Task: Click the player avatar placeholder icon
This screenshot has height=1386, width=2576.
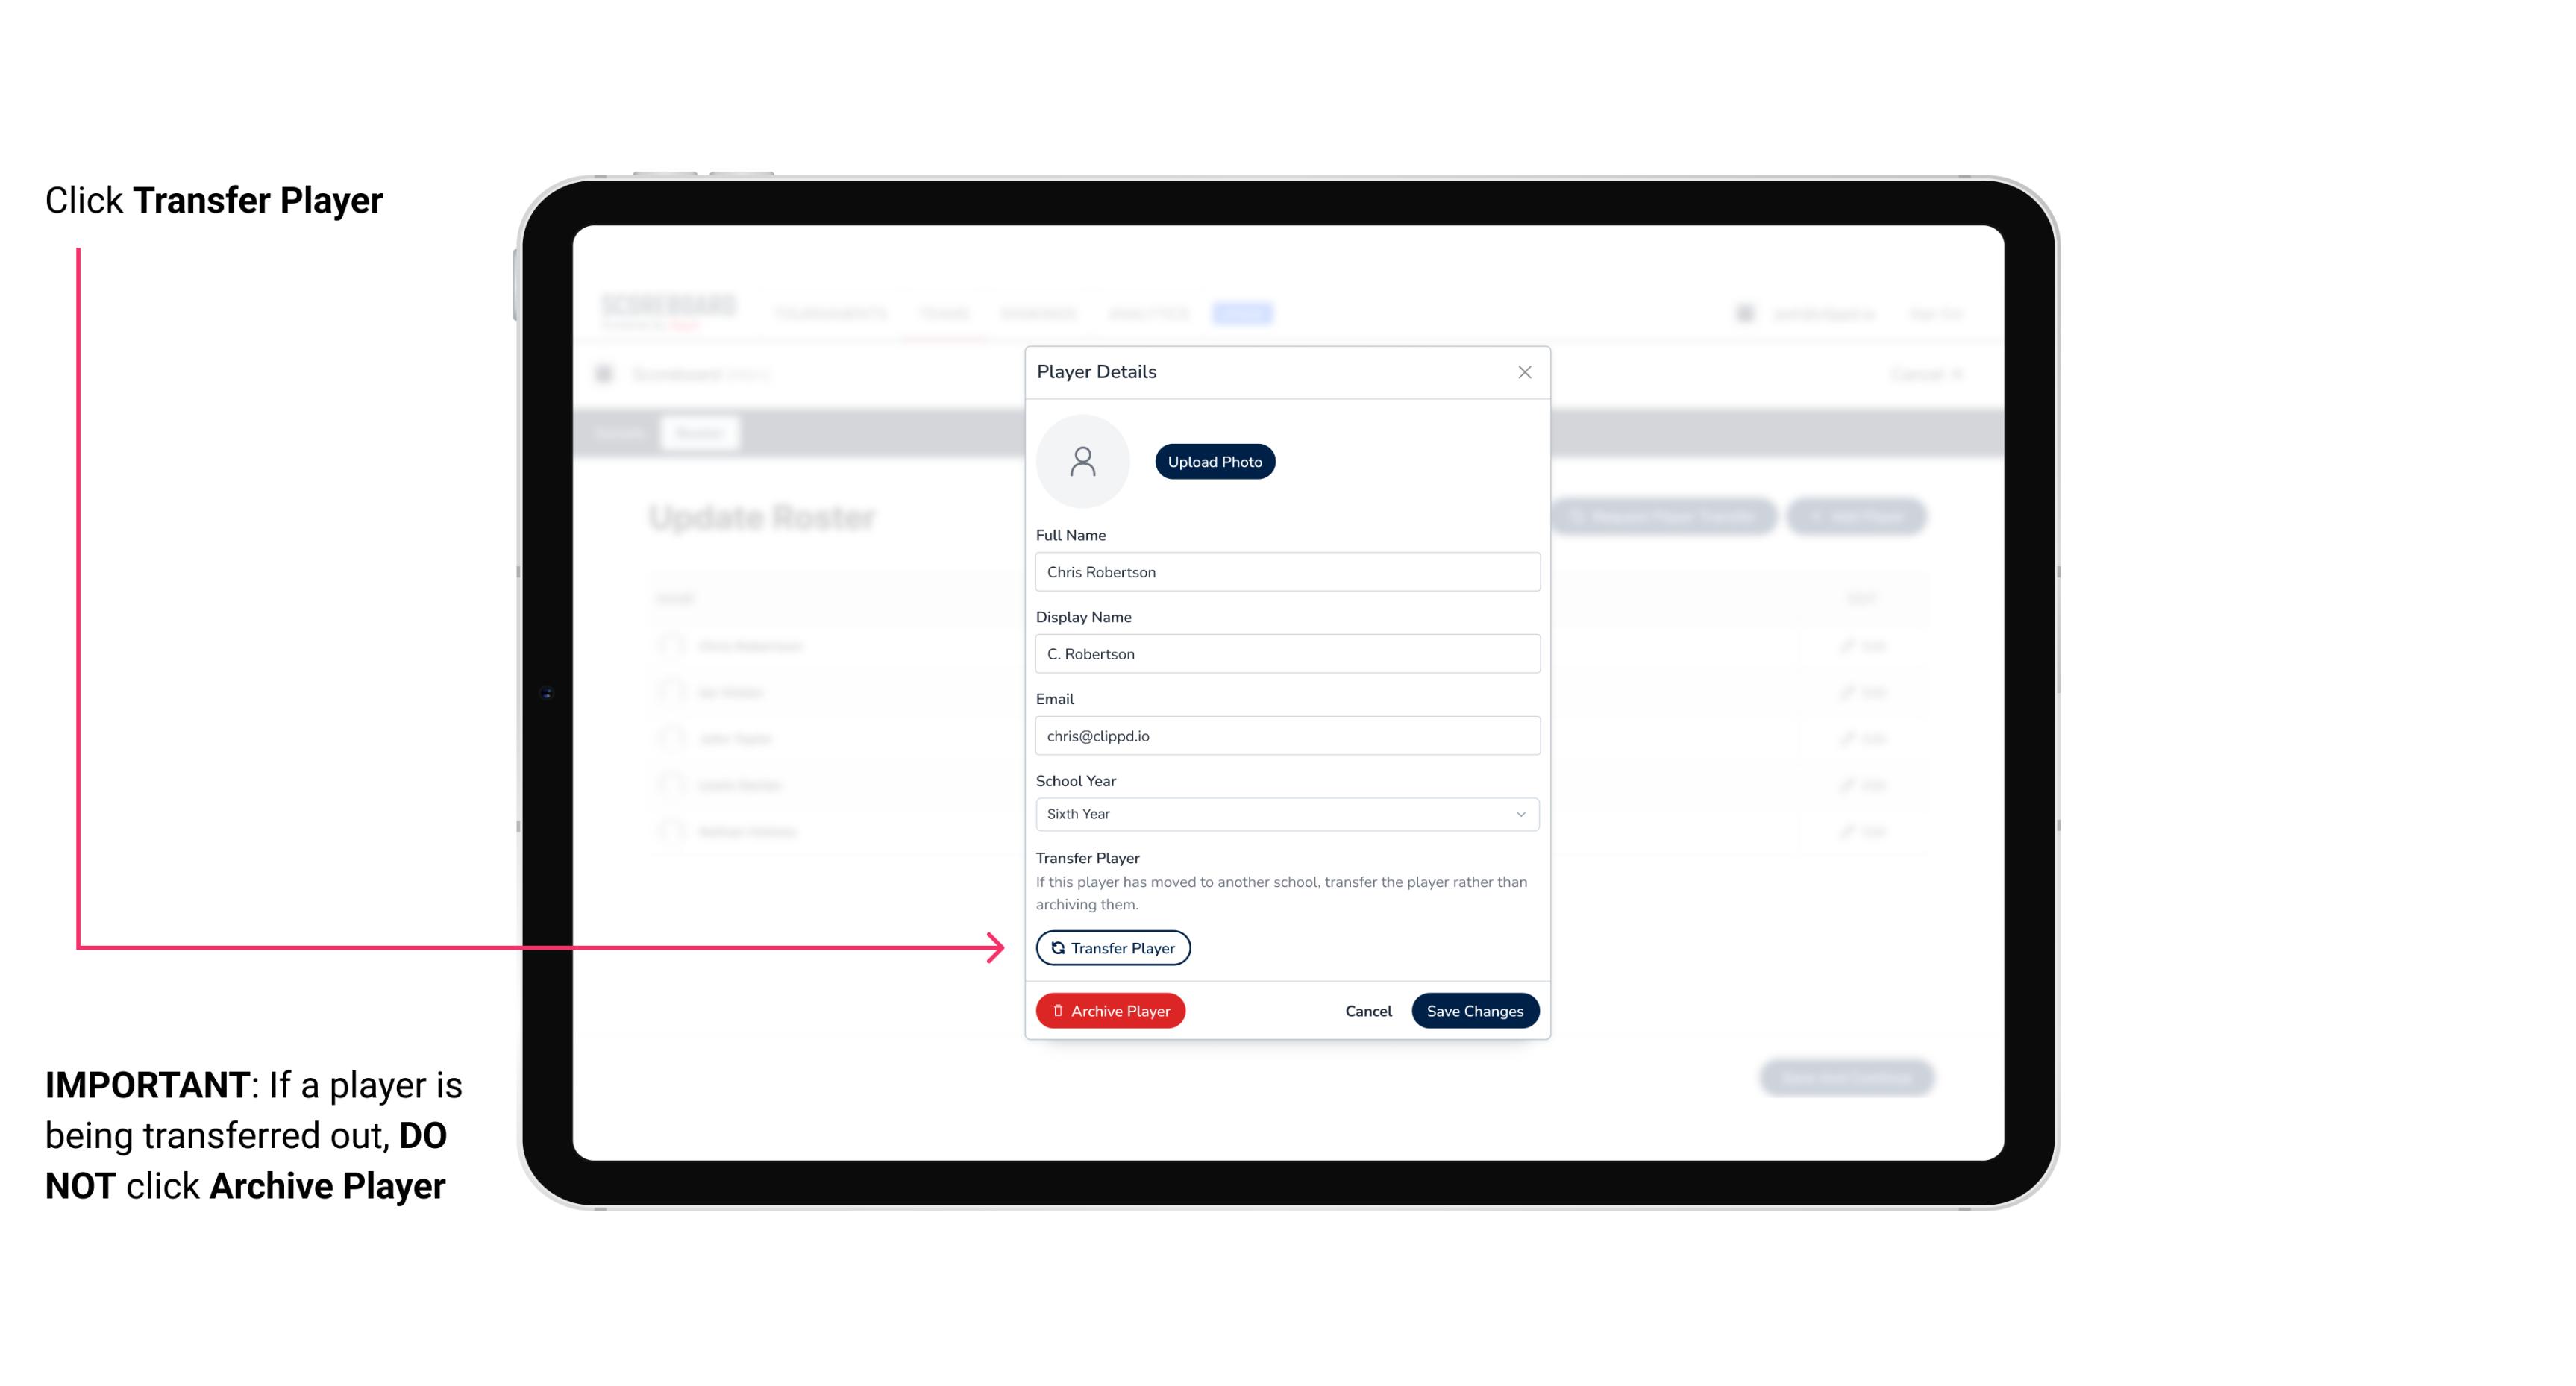Action: pos(1084,460)
